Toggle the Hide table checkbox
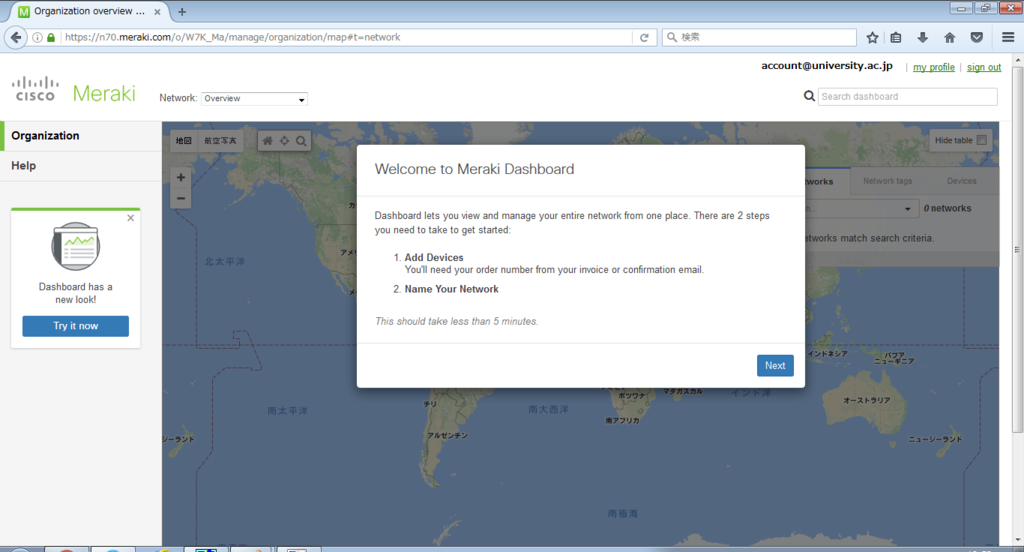Image resolution: width=1024 pixels, height=552 pixels. click(x=982, y=140)
